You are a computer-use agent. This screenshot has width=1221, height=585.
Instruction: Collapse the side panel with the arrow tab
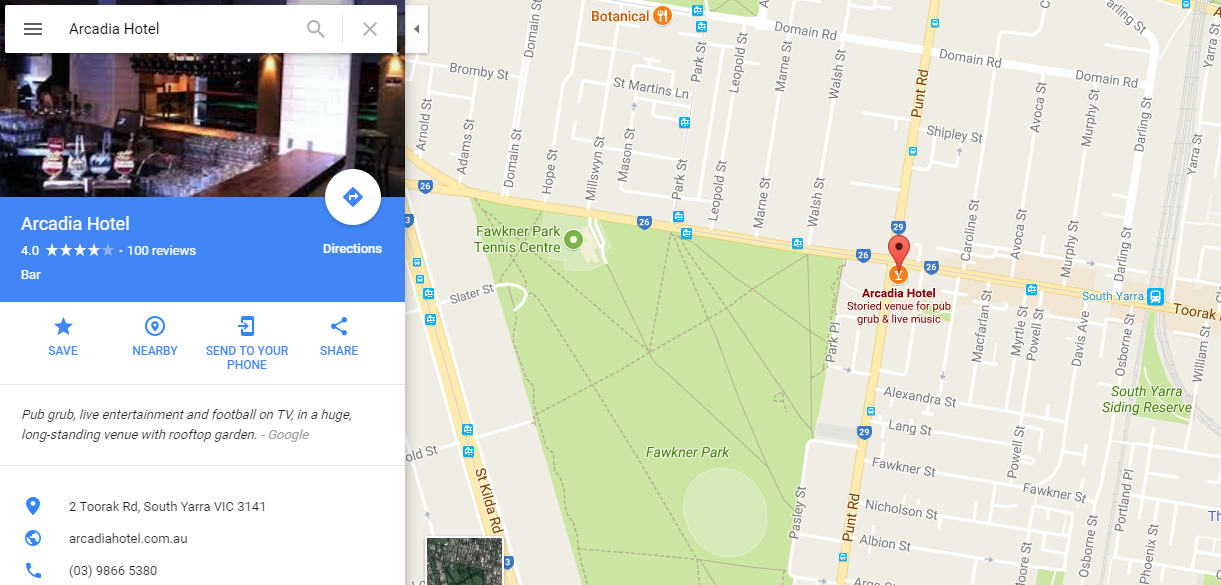[x=416, y=29]
